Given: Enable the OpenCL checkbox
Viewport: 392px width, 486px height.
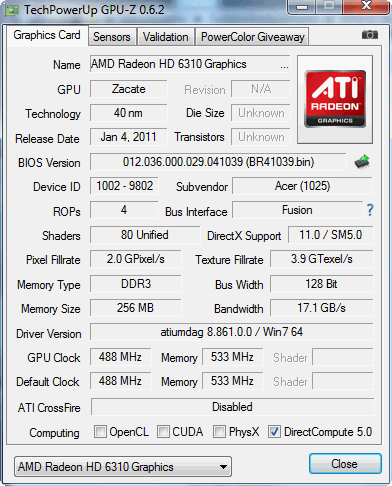Looking at the screenshot, I should coord(100,431).
